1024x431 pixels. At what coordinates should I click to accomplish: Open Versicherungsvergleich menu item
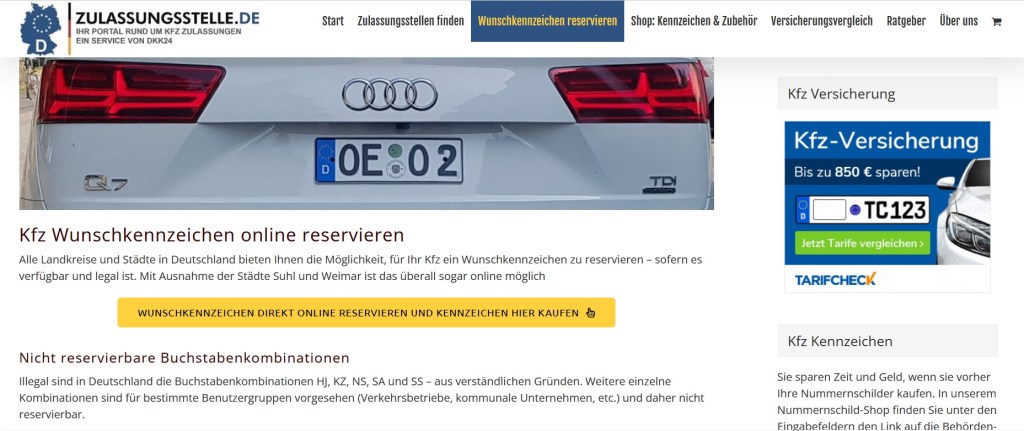pyautogui.click(x=822, y=21)
